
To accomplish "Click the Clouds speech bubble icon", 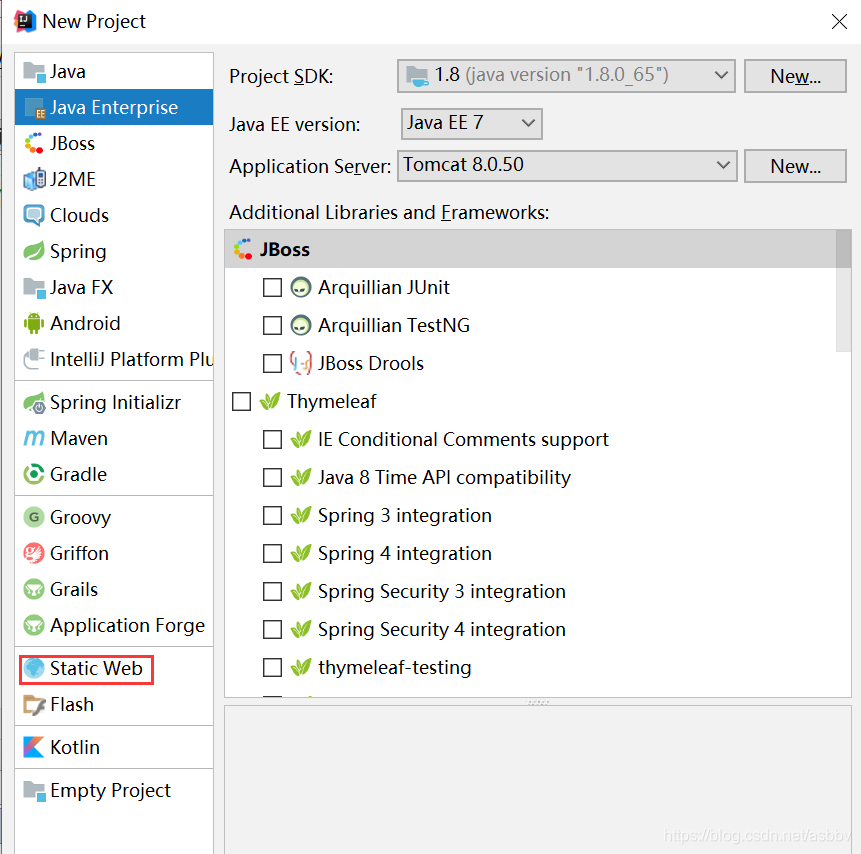I will pos(34,215).
